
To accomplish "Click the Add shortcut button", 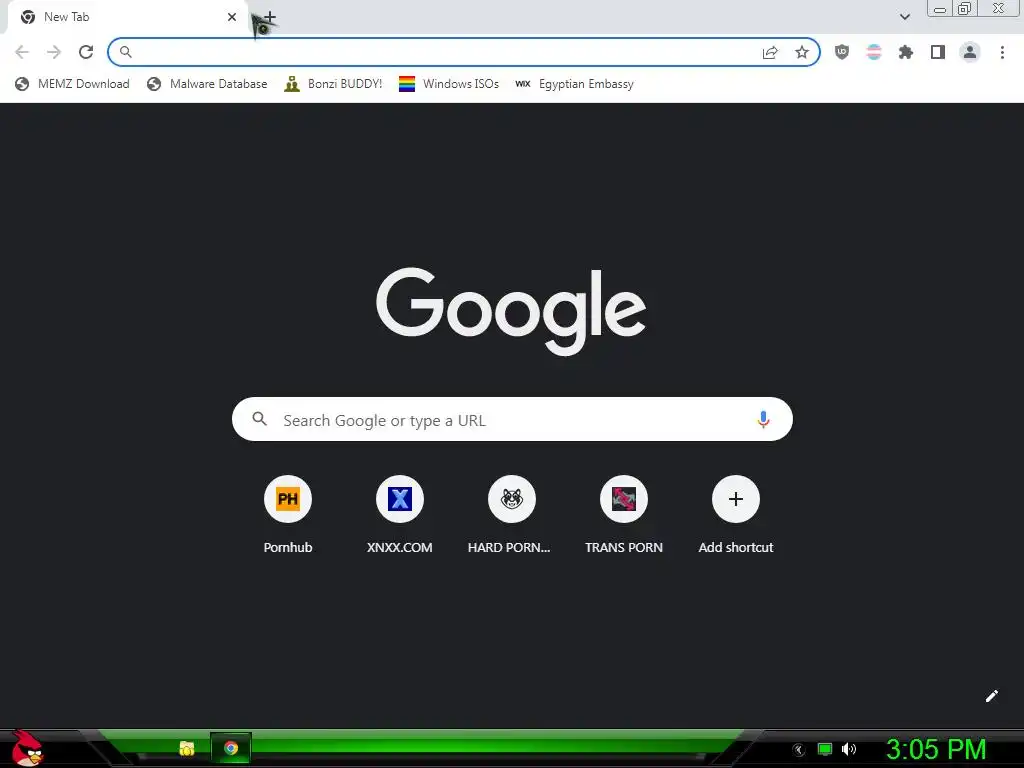I will tap(736, 516).
